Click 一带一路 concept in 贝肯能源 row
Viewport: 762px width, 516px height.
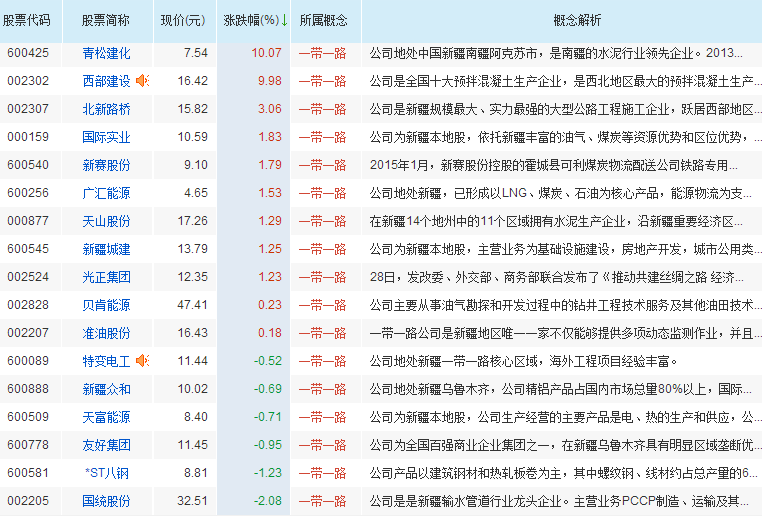pos(323,305)
